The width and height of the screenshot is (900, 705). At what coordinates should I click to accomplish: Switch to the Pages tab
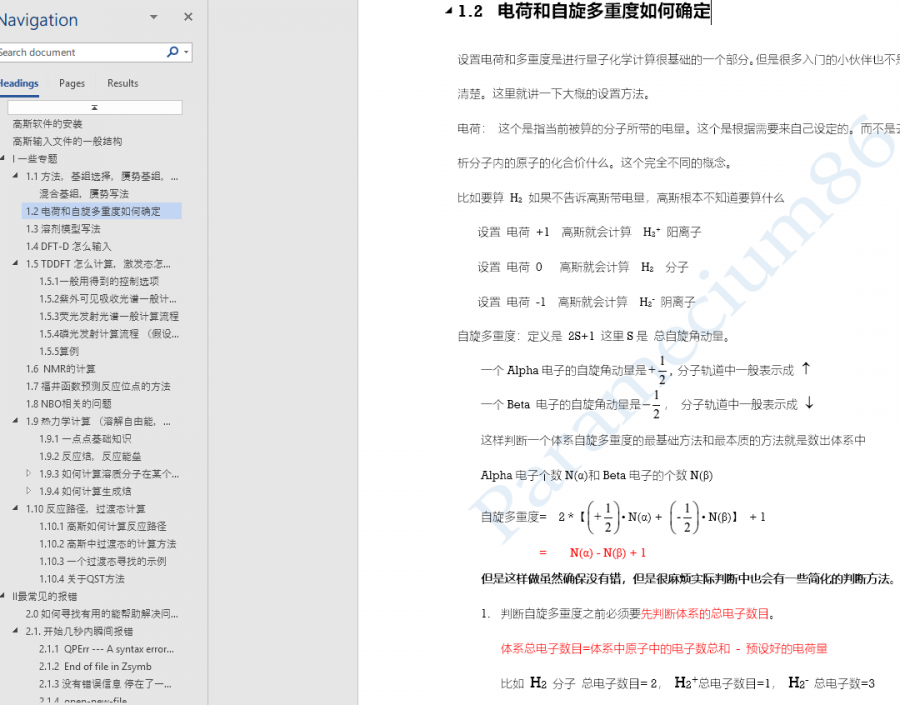coord(72,83)
